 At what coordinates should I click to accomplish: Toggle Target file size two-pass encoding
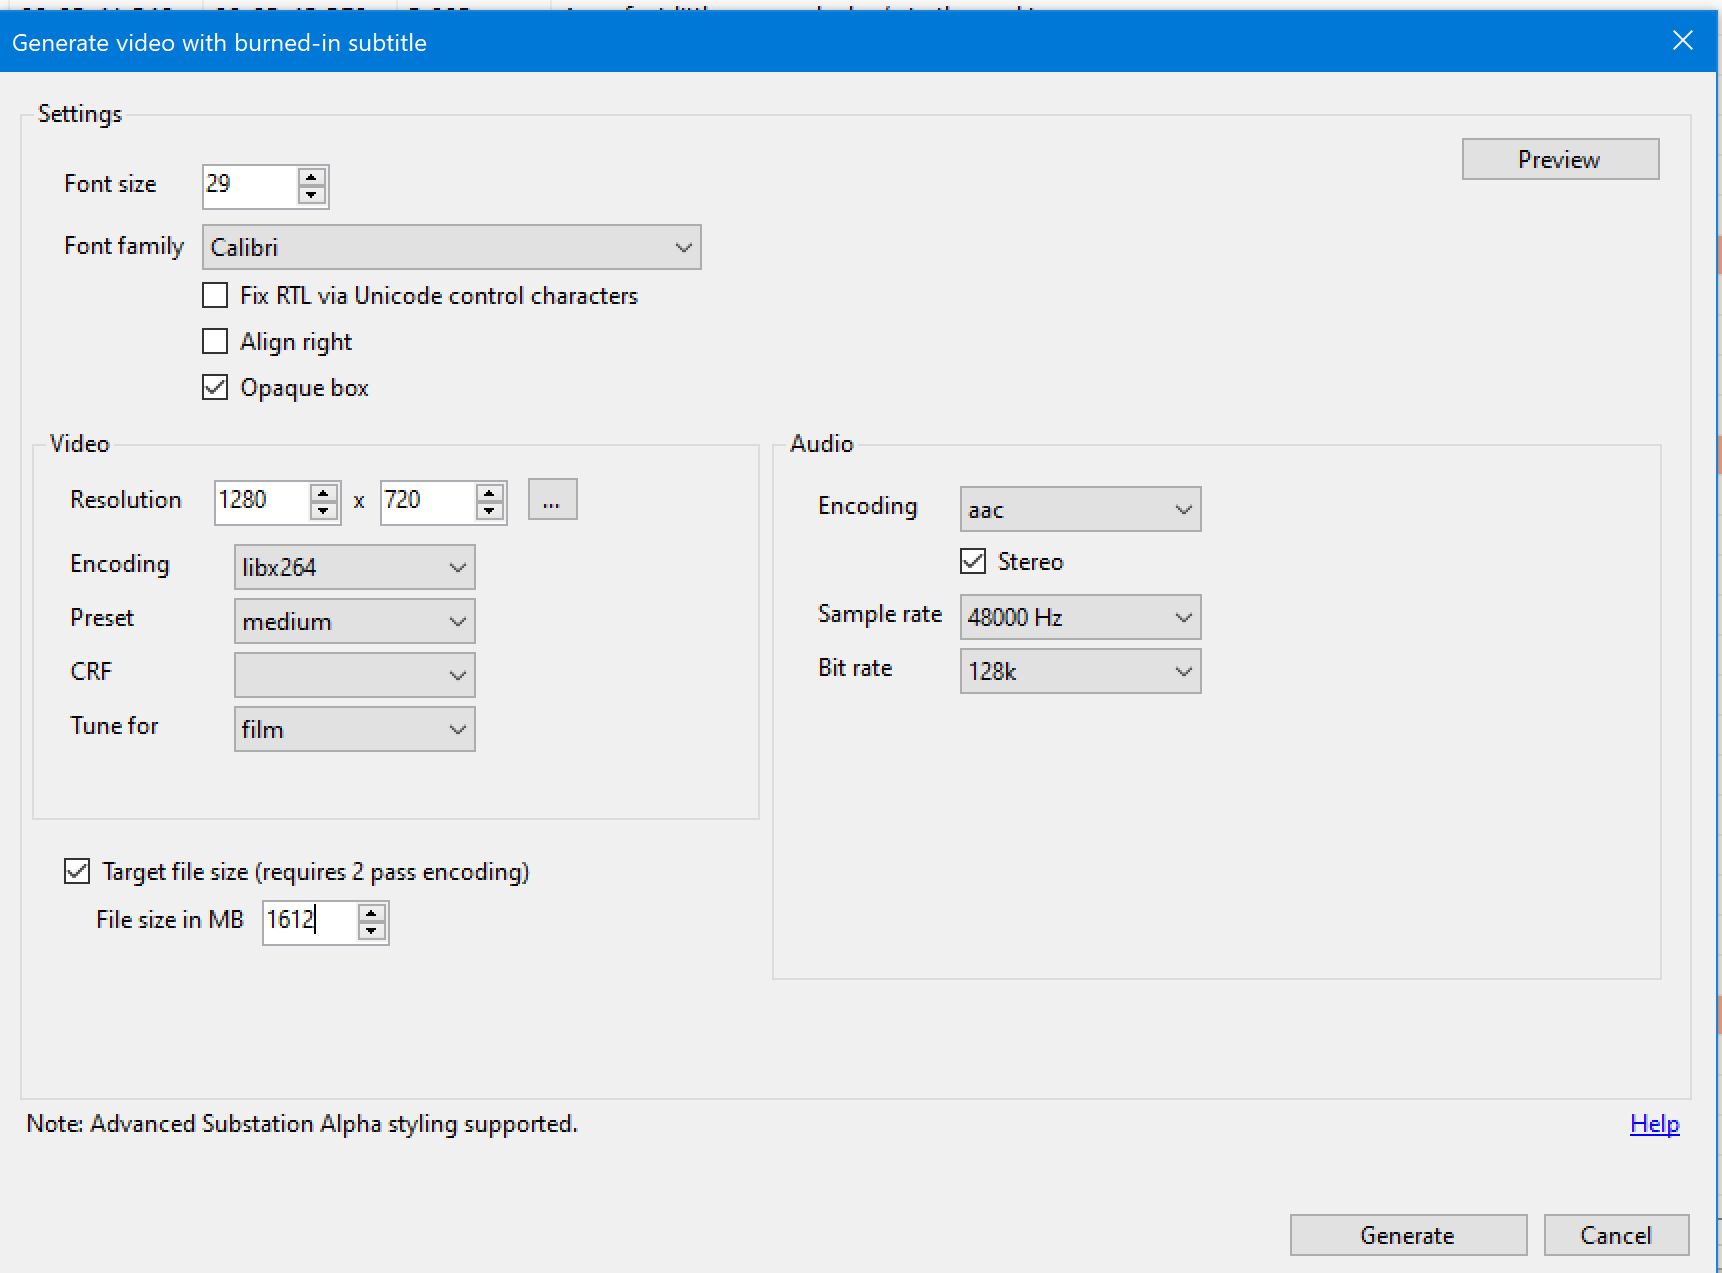pos(77,872)
